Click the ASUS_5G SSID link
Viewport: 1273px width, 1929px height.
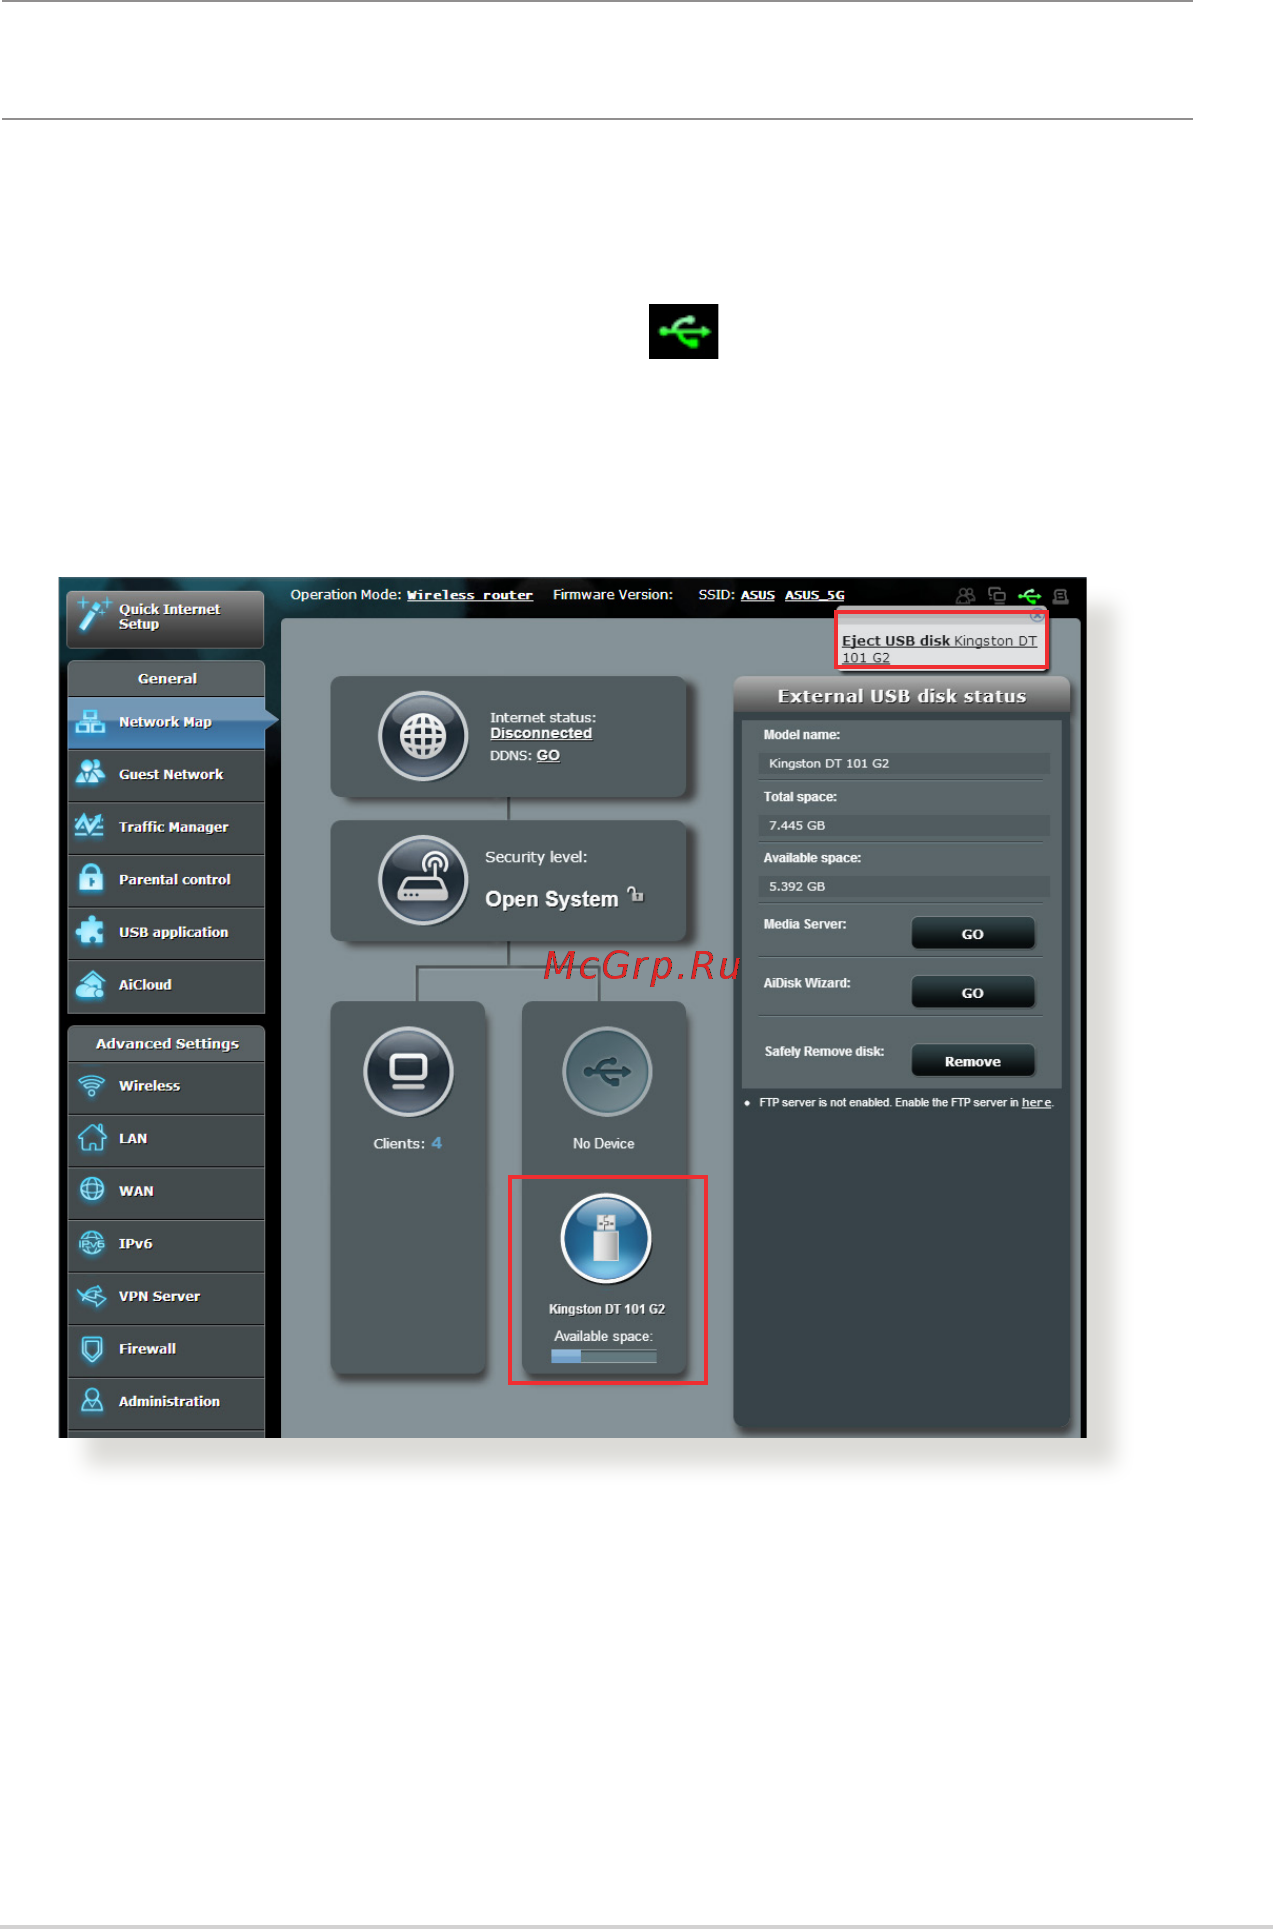pos(815,595)
